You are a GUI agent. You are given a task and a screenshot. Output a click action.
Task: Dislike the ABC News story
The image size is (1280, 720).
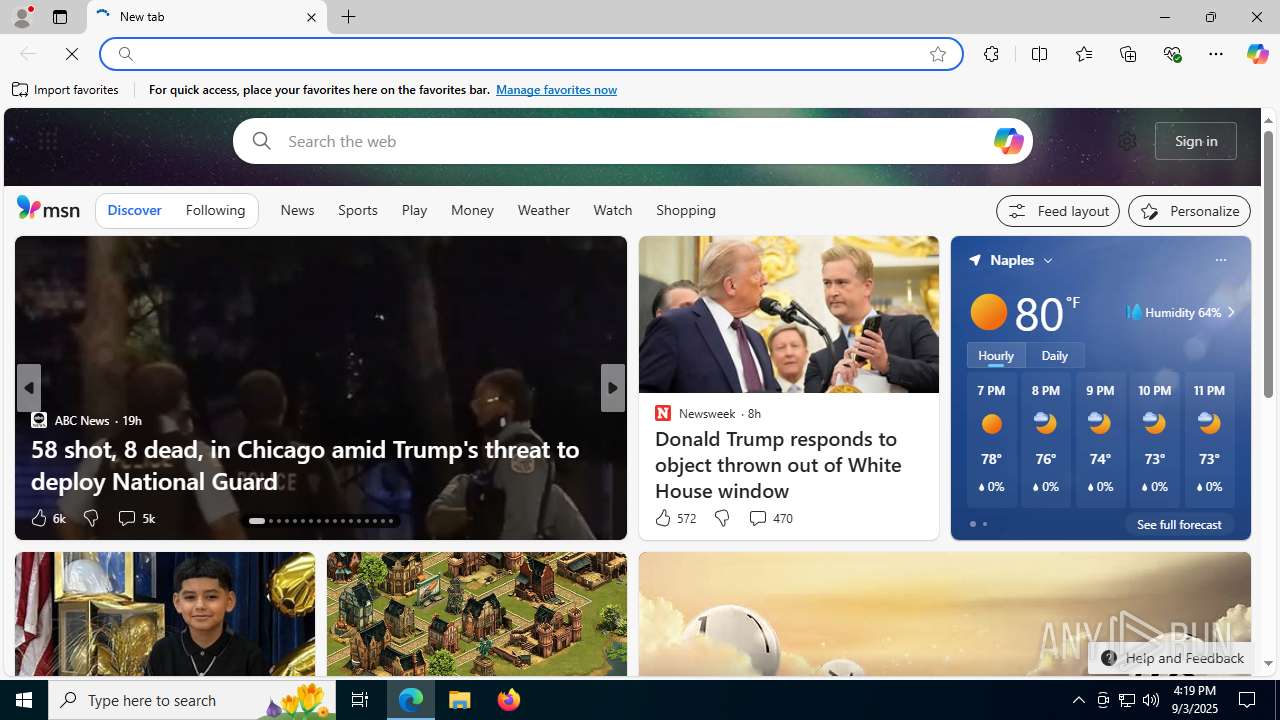tap(91, 518)
